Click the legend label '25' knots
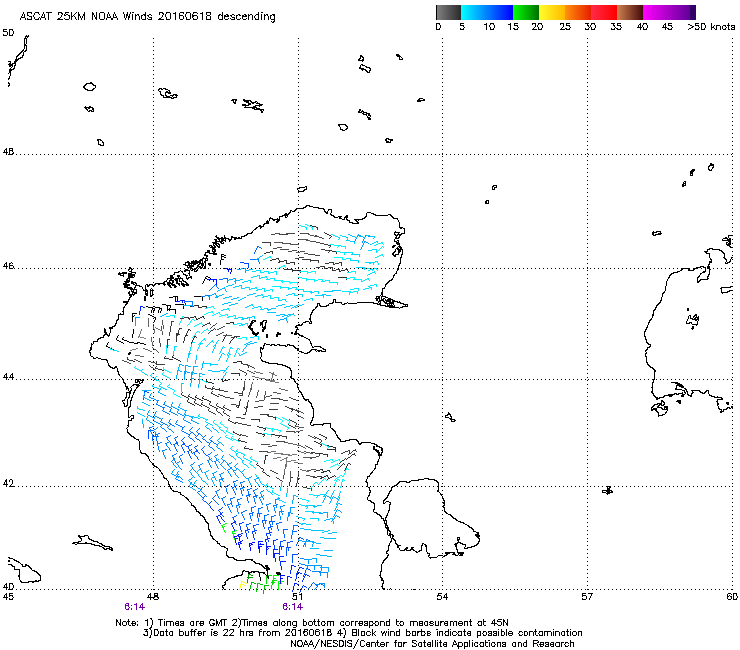The height and width of the screenshot is (650, 740). click(x=565, y=27)
